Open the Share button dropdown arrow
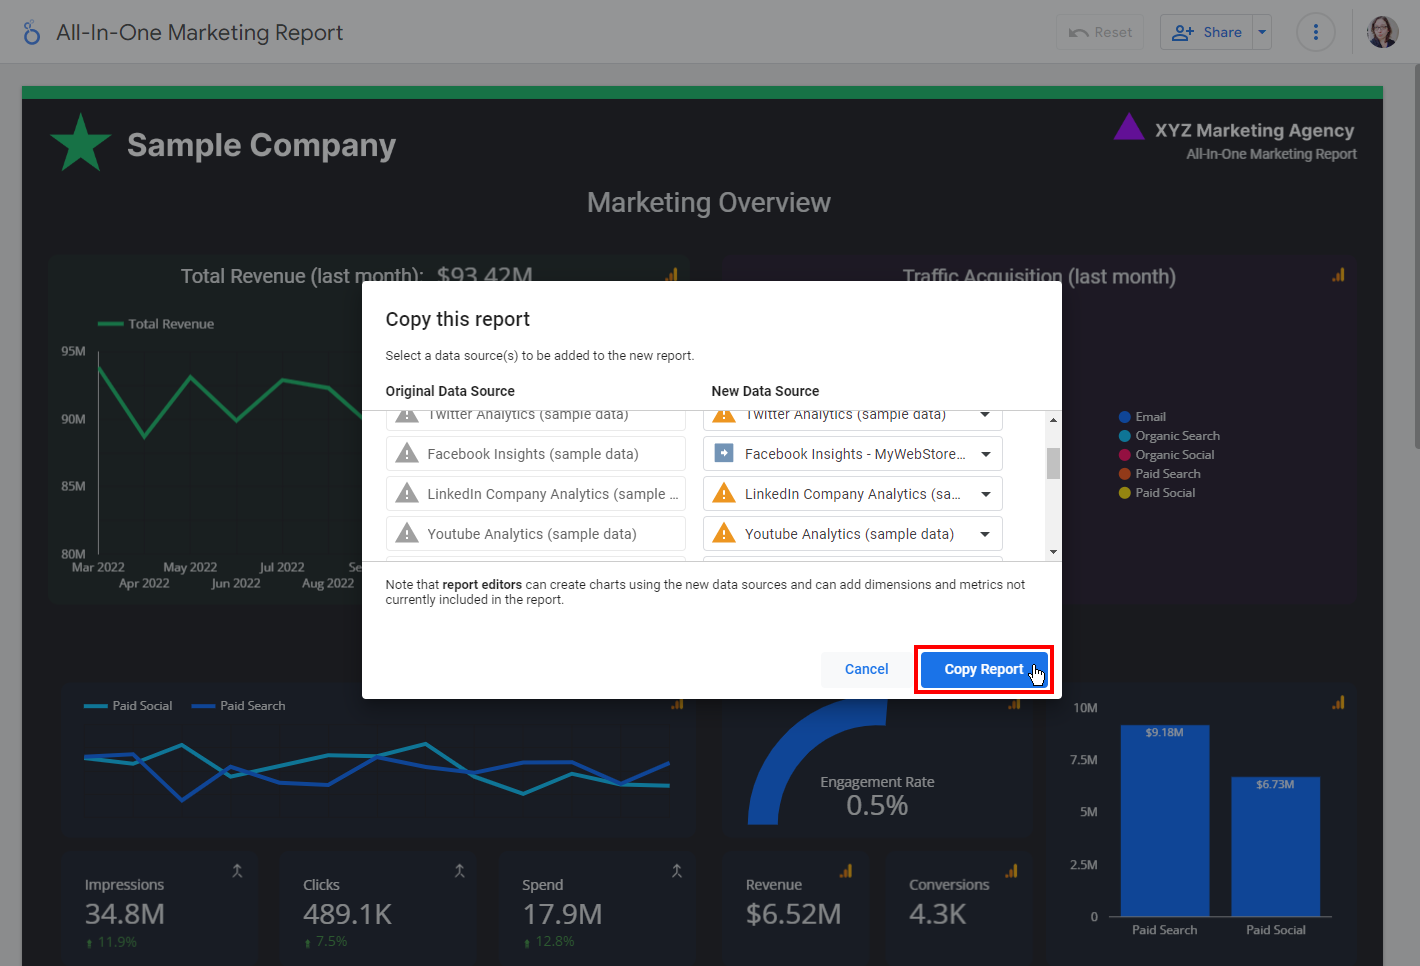Viewport: 1420px width, 966px height. coord(1262,33)
